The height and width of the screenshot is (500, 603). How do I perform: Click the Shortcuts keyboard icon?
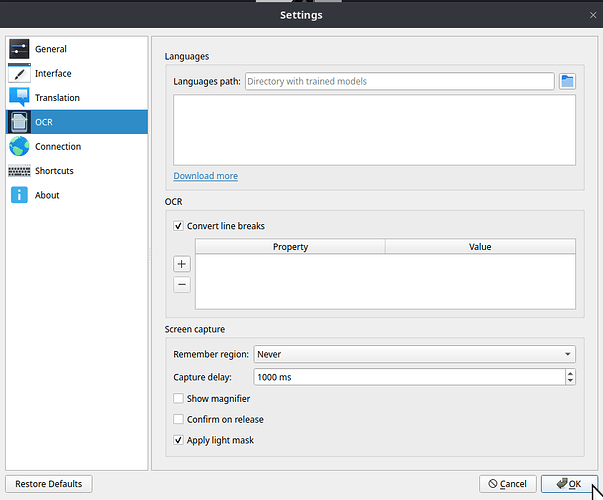pos(19,171)
